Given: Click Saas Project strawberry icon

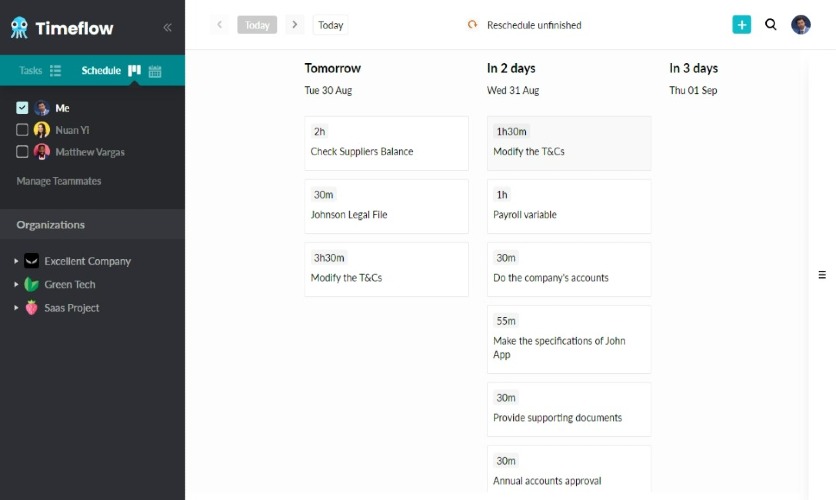Looking at the screenshot, I should tap(31, 308).
